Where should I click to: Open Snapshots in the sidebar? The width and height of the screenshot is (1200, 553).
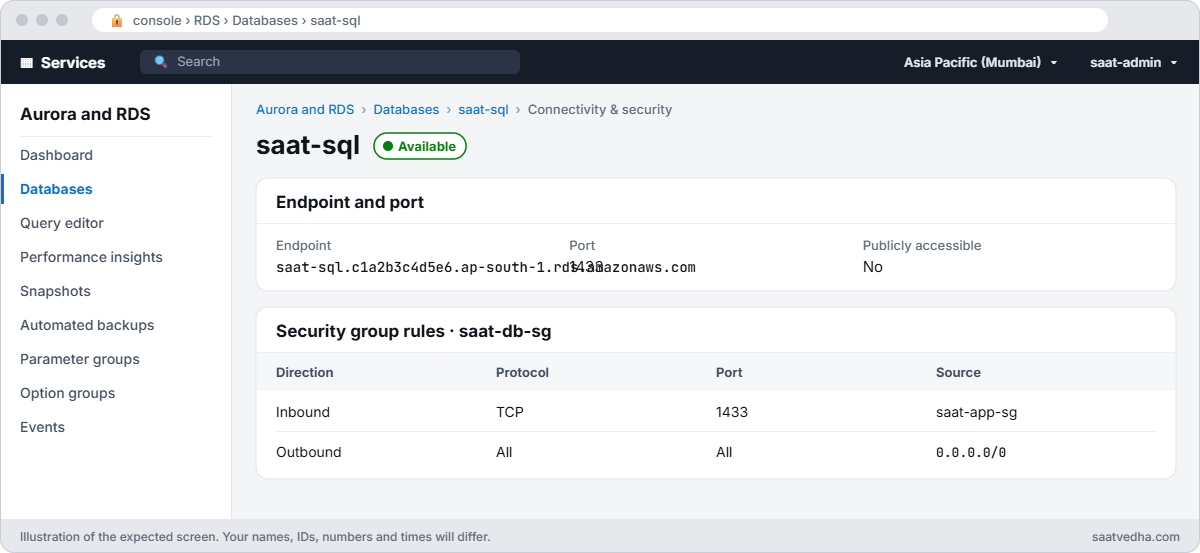point(55,291)
